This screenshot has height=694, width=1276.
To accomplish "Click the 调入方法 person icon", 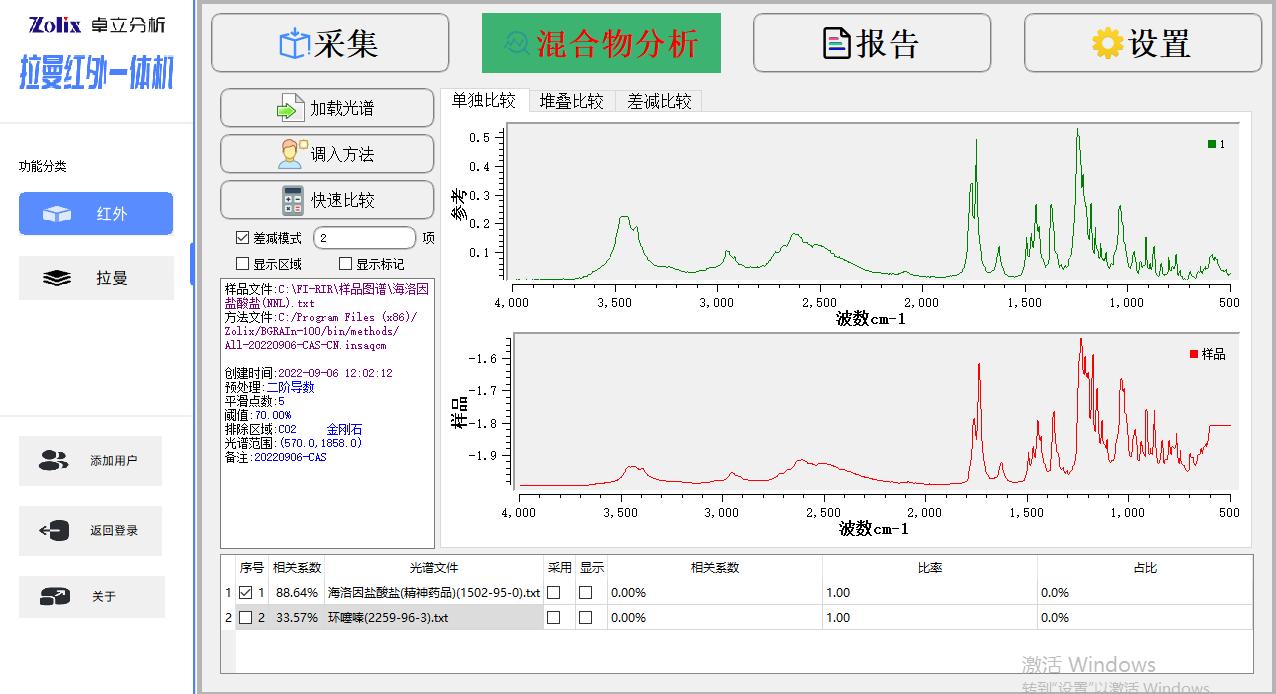I will pyautogui.click(x=292, y=154).
